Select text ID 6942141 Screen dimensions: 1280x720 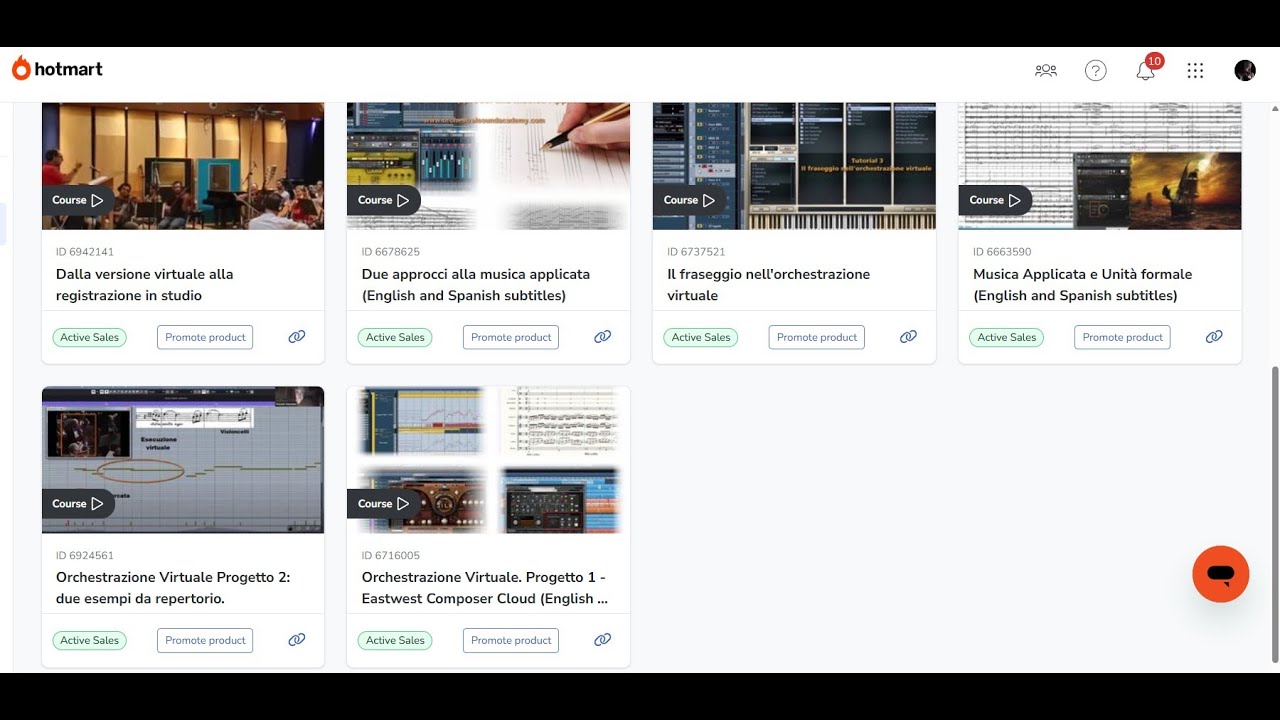pos(85,252)
